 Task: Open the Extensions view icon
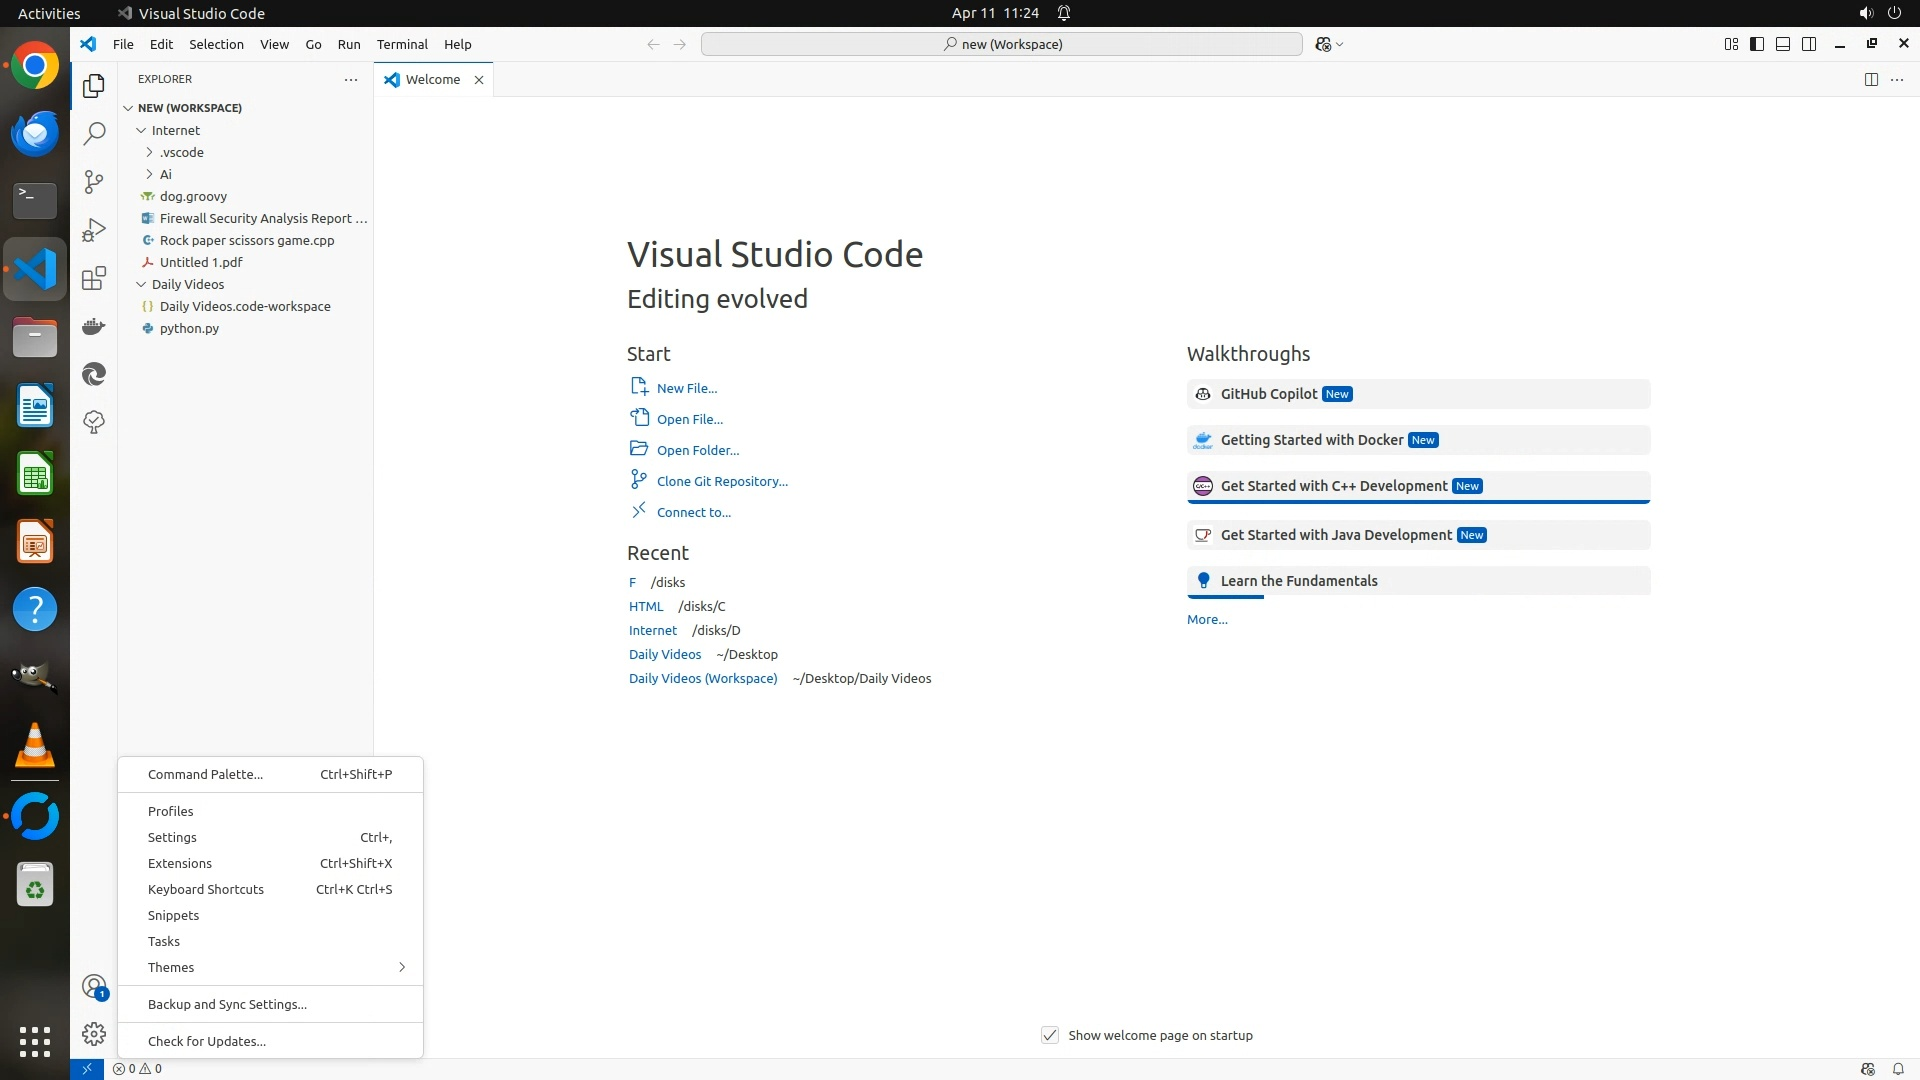coord(94,278)
